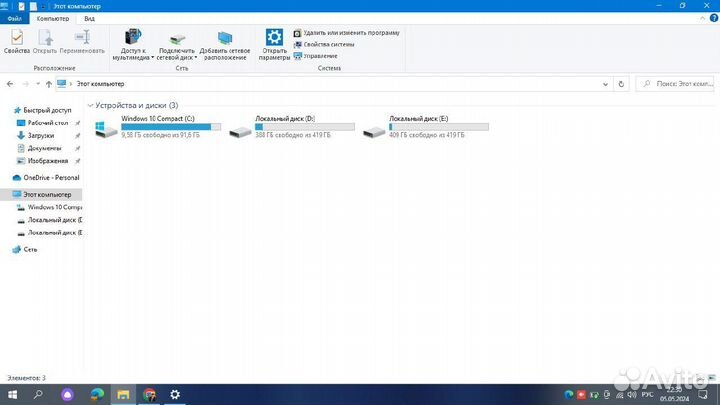Click the Windows Start button on taskbar
This screenshot has width=720, height=405.
pos(12,394)
